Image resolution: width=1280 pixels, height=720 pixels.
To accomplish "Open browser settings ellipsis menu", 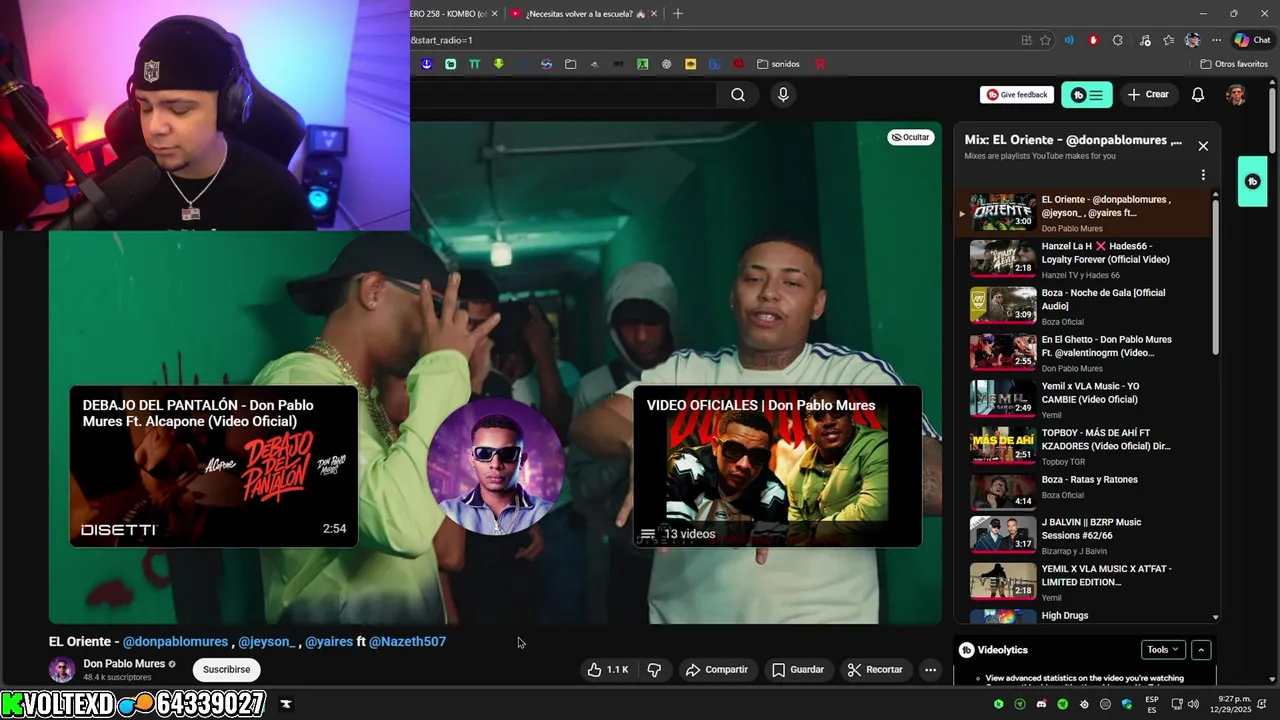I will tap(1216, 40).
